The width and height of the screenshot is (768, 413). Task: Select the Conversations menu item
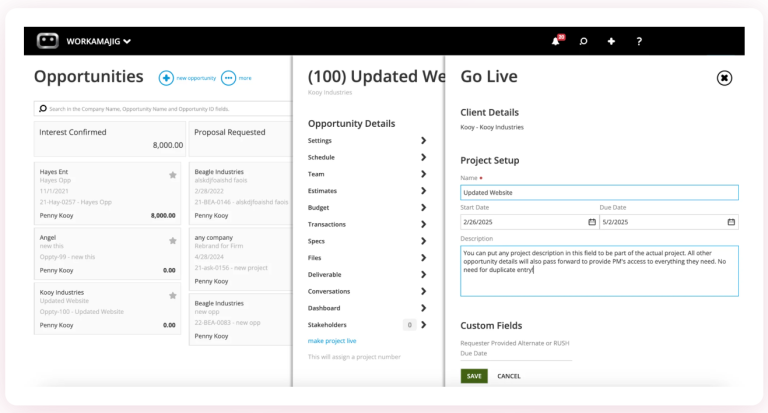(329, 292)
